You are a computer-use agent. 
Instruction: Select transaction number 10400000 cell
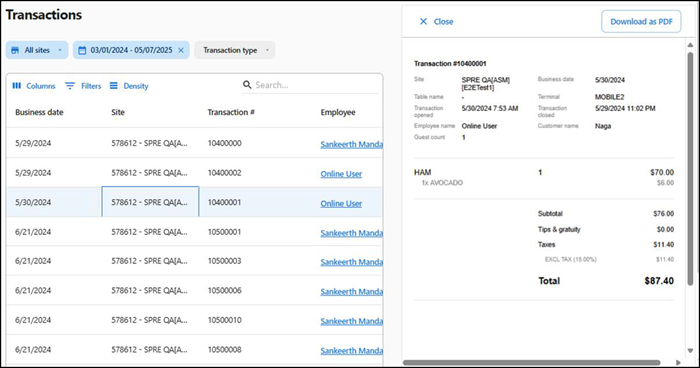[225, 143]
